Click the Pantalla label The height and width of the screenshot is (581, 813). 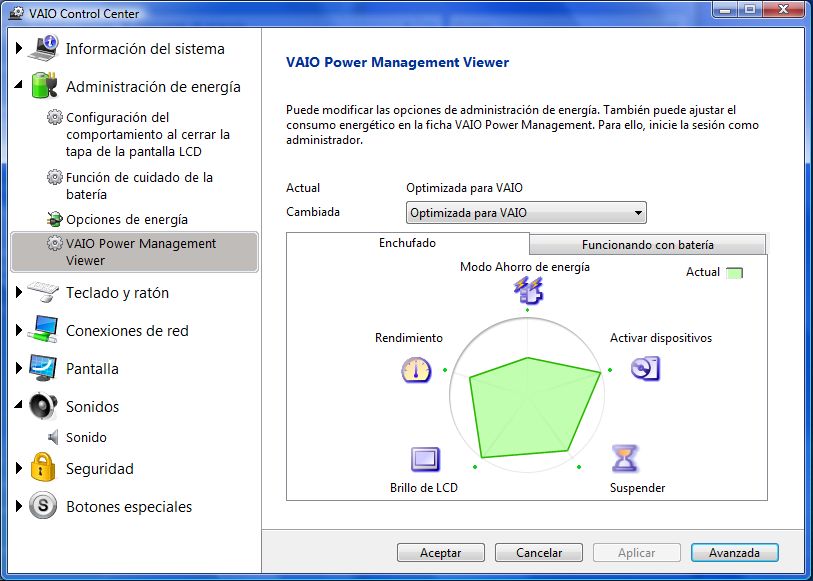tap(92, 369)
